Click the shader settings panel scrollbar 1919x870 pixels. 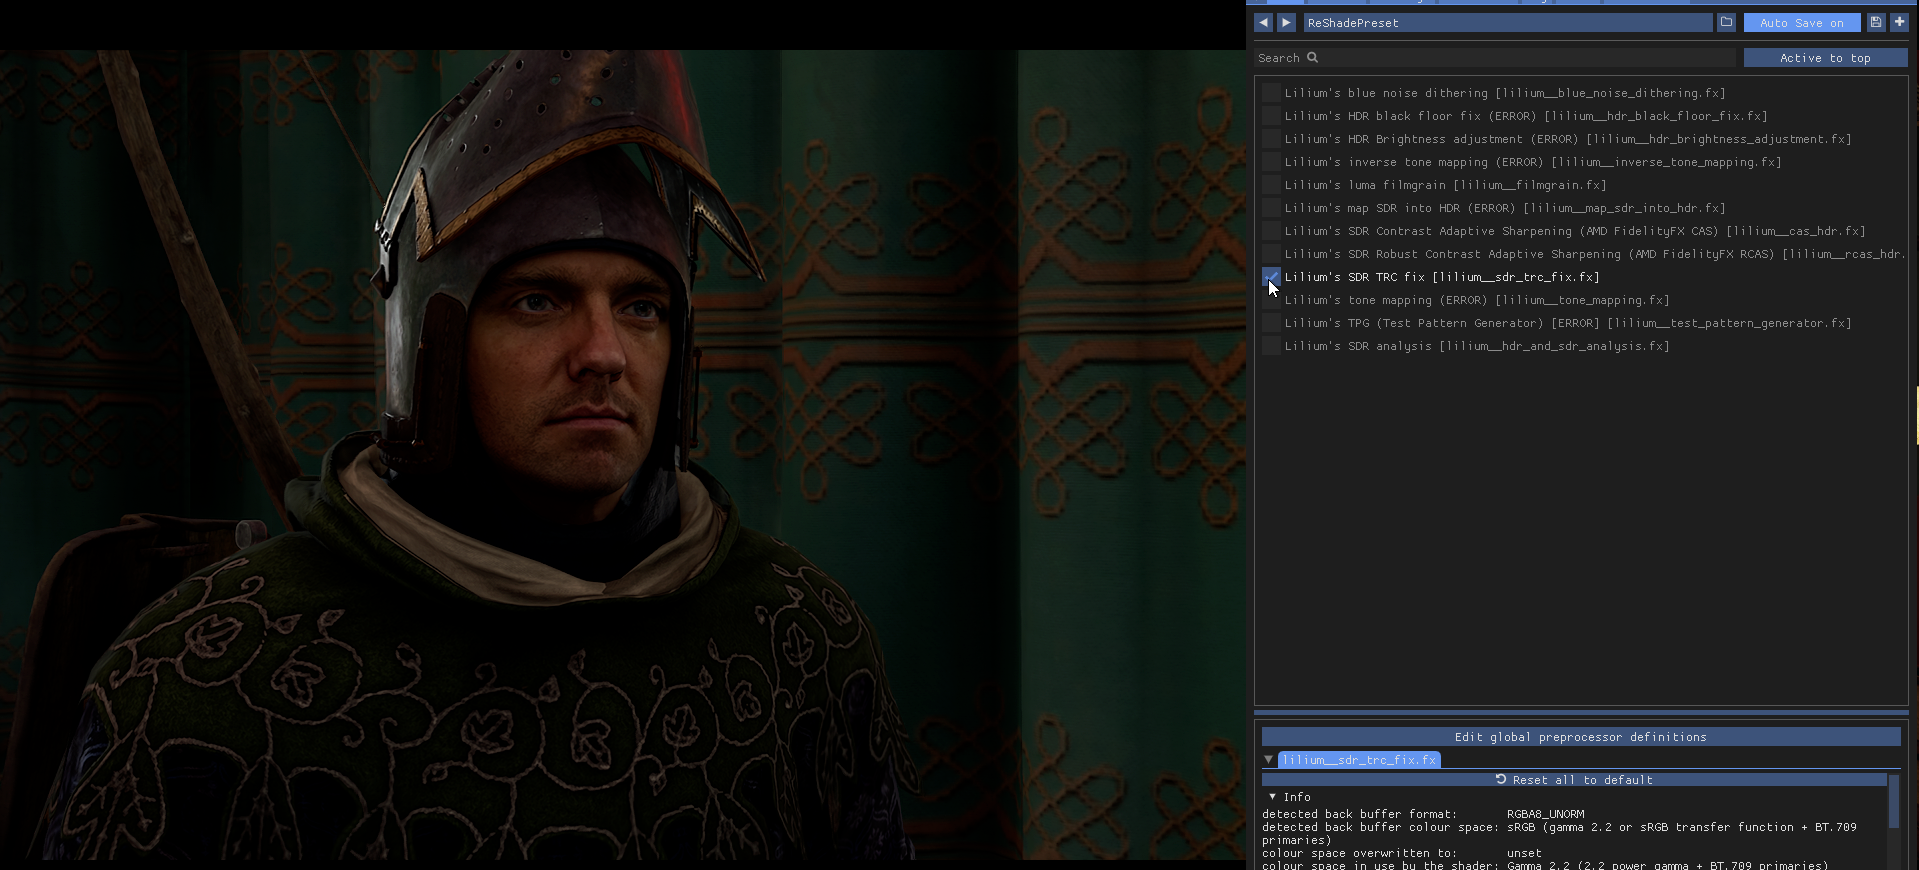(1894, 801)
